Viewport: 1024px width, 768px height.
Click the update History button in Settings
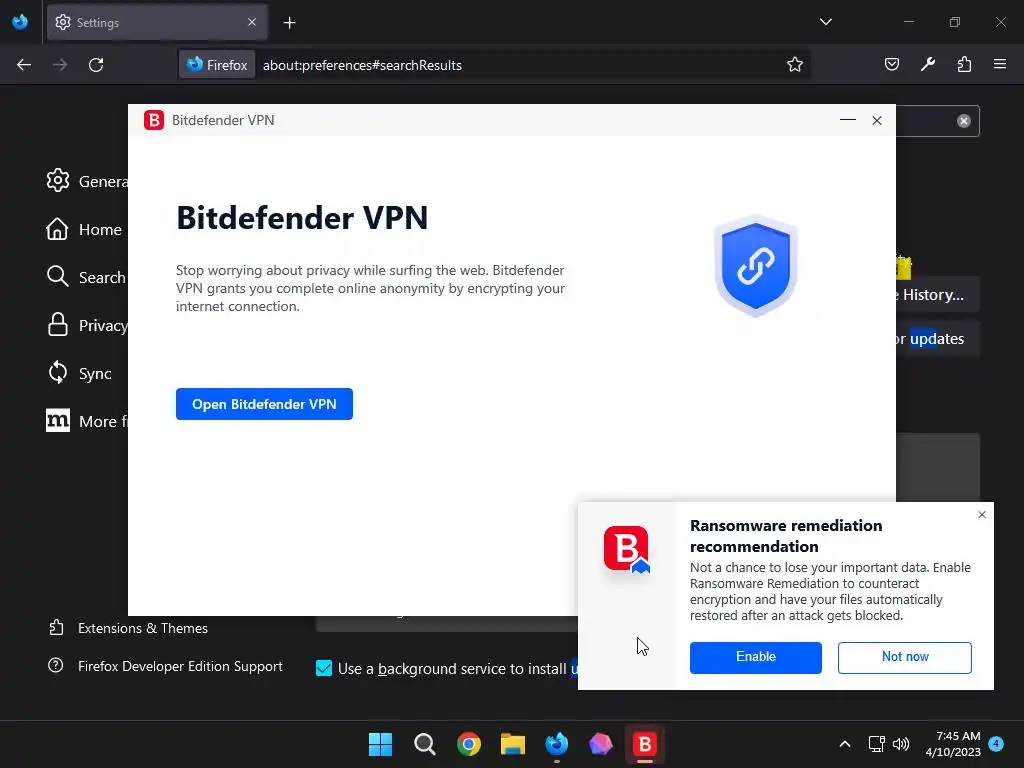coord(937,295)
